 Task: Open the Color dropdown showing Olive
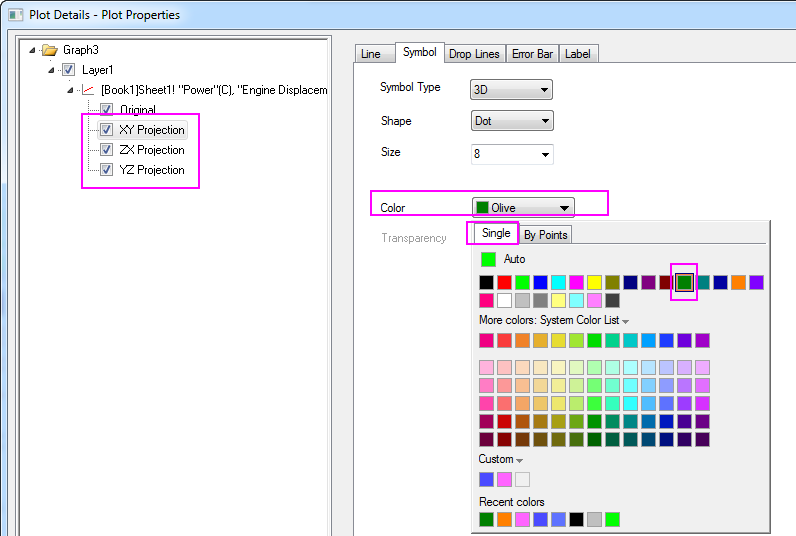[x=523, y=208]
